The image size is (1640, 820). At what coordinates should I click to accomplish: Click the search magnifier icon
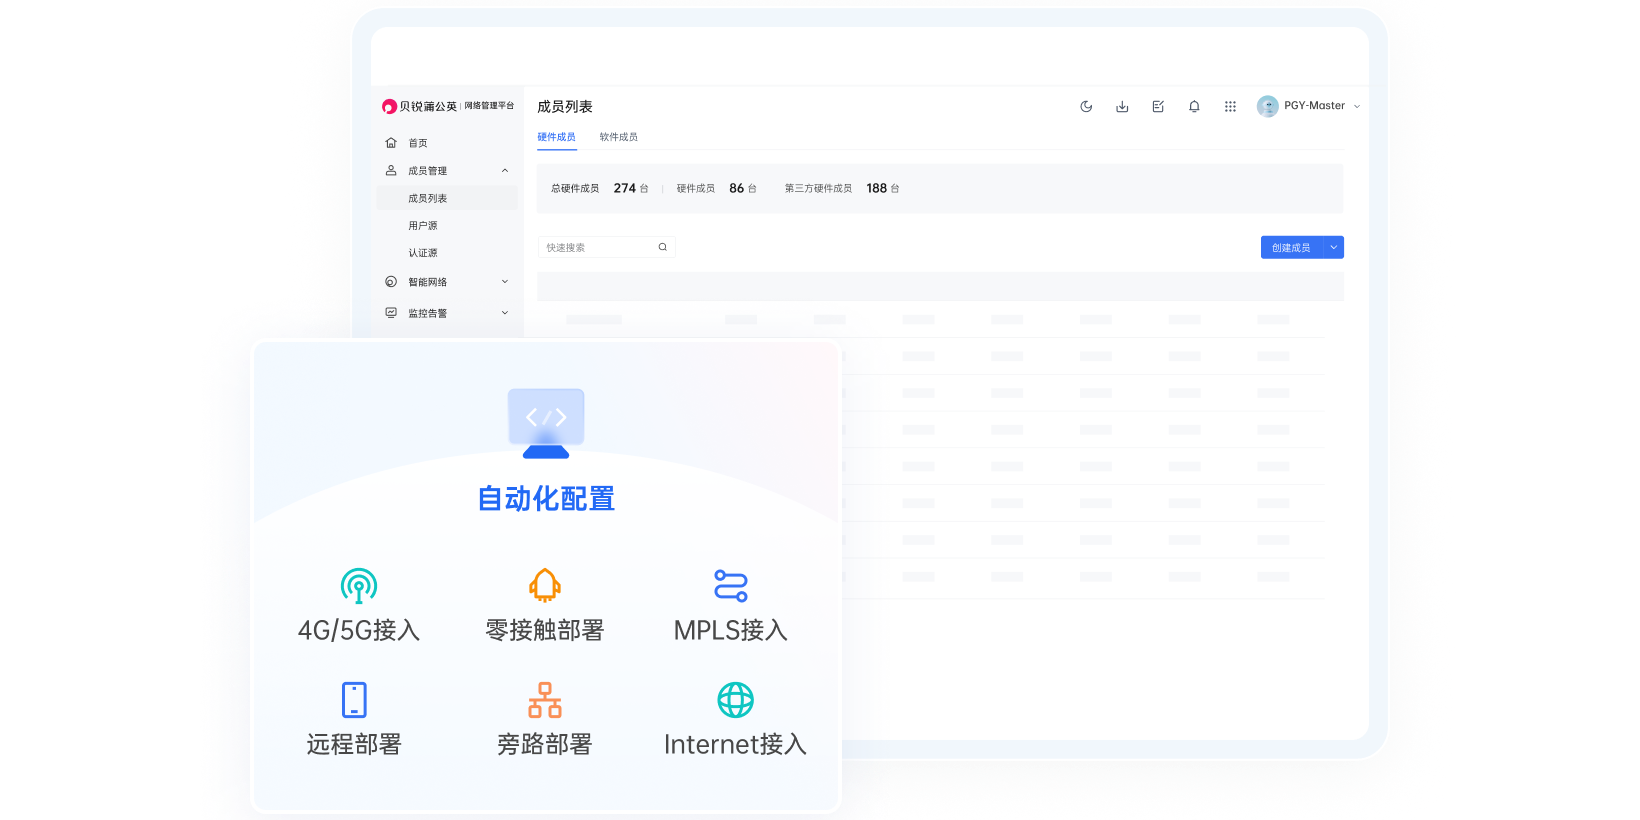(x=662, y=247)
